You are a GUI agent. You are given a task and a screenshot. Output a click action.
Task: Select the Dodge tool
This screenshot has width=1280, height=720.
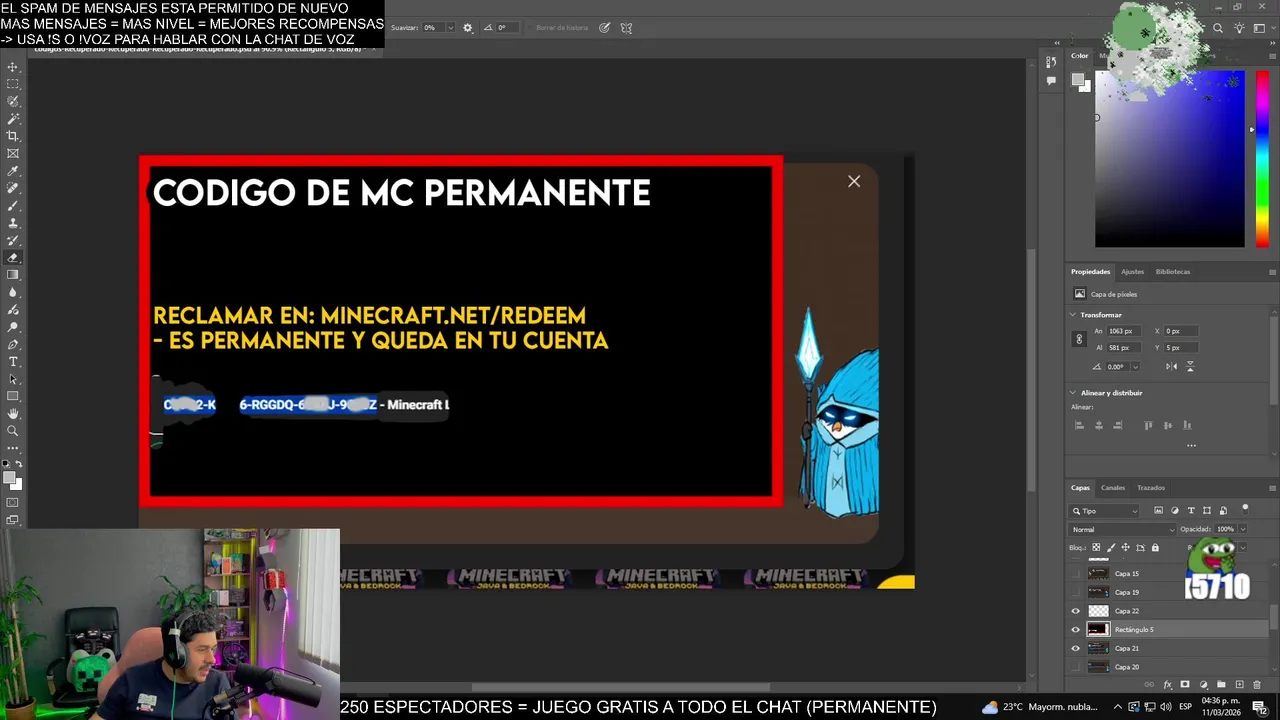click(13, 325)
